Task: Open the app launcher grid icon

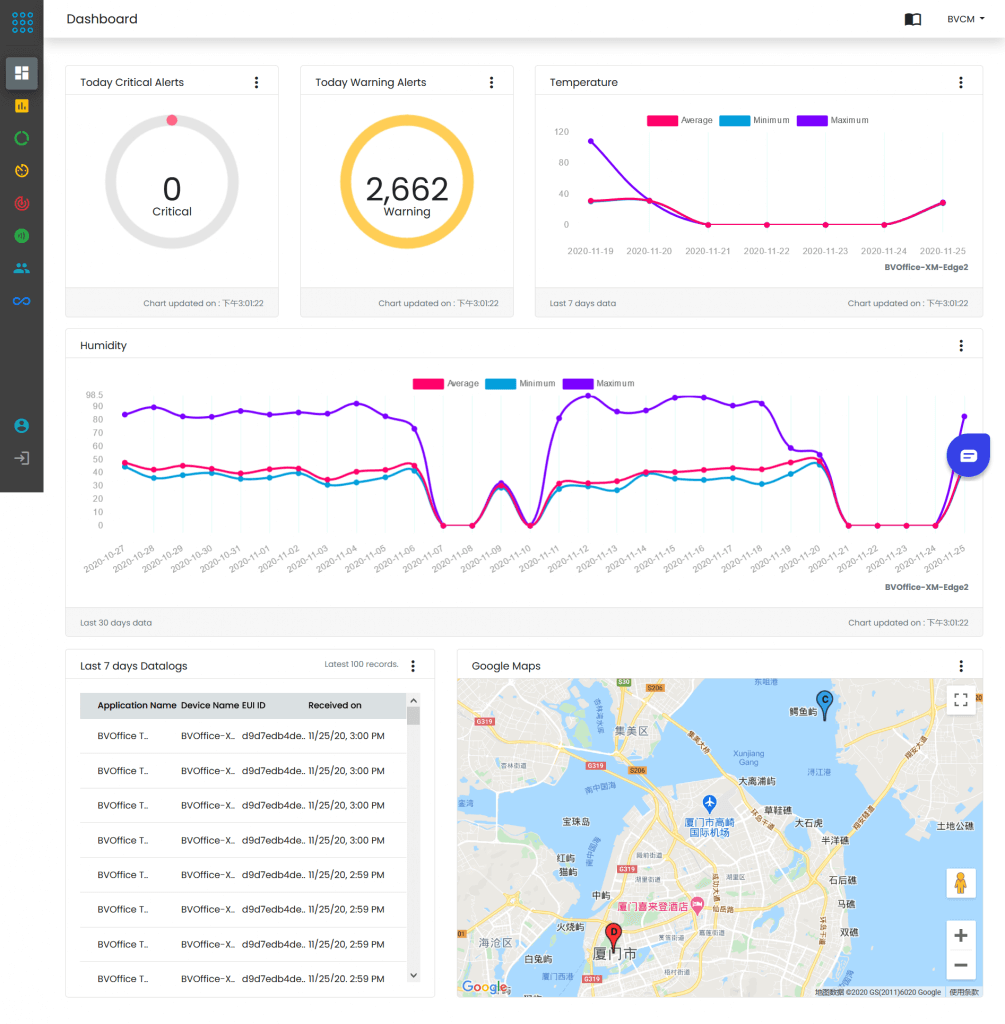Action: click(x=22, y=20)
